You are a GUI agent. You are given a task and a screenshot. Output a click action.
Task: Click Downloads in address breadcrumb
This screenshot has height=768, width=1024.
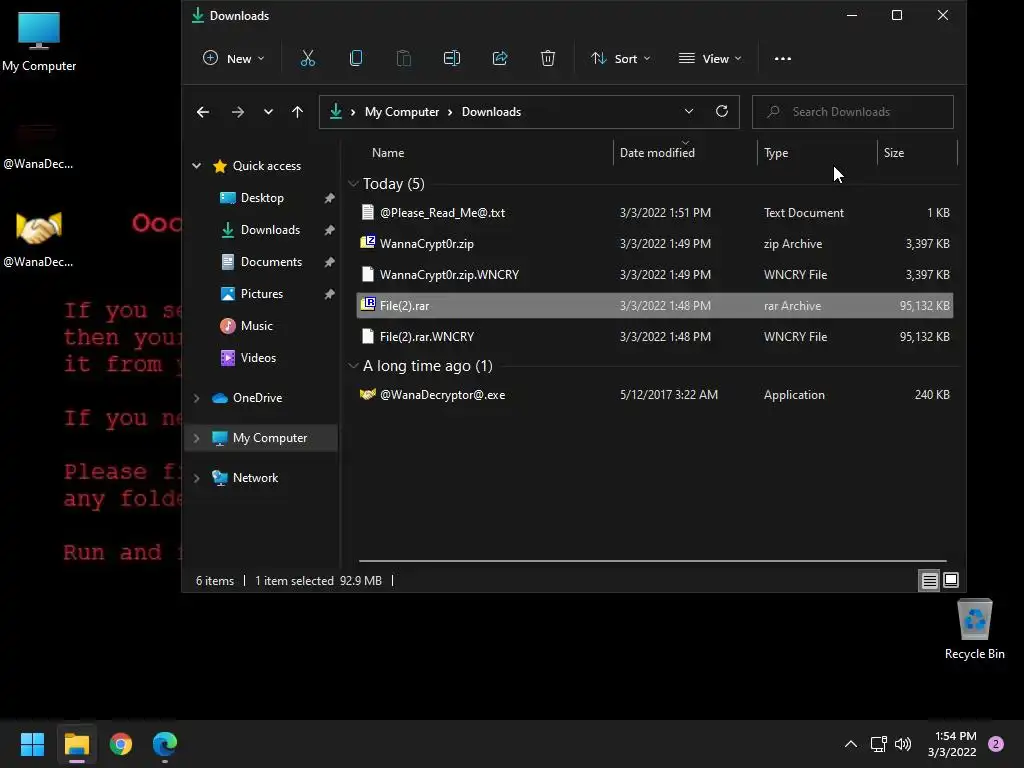tap(491, 112)
